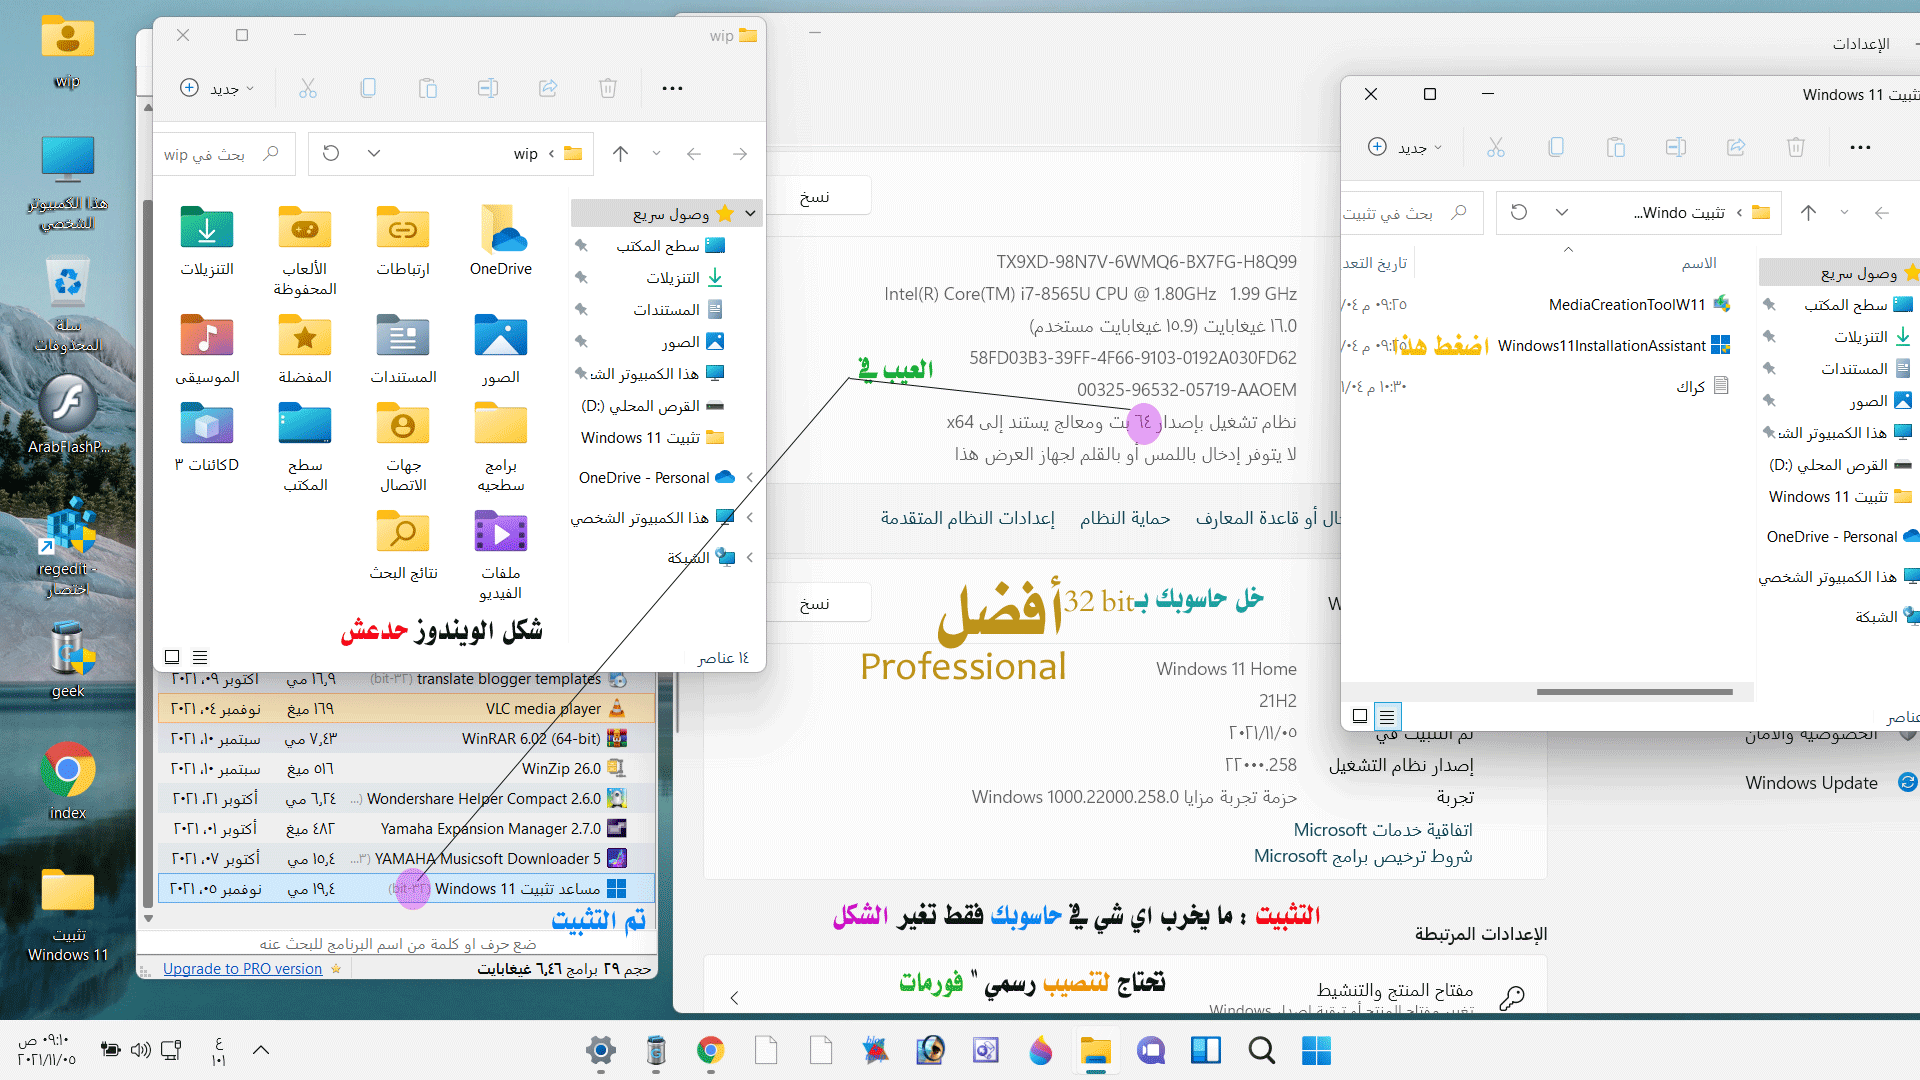Screen dimensions: 1920x1080
Task: Open the three-dots more menu in wip toolbar
Action: point(672,88)
